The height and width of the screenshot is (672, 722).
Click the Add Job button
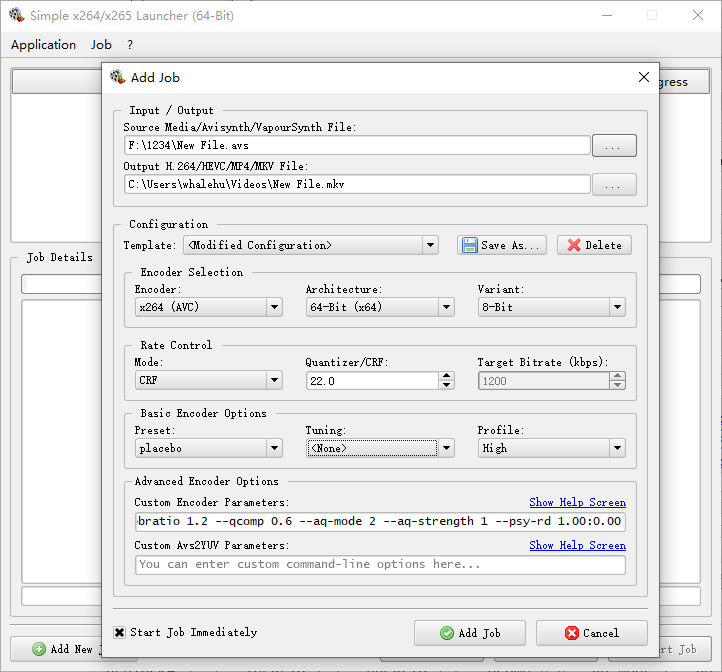click(470, 633)
